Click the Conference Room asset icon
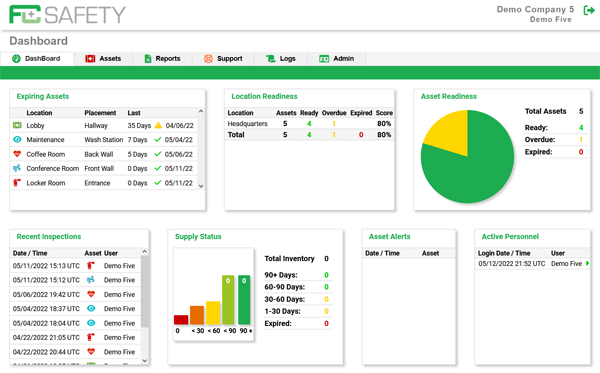Image resolution: width=600 pixels, height=373 pixels. pos(17,168)
